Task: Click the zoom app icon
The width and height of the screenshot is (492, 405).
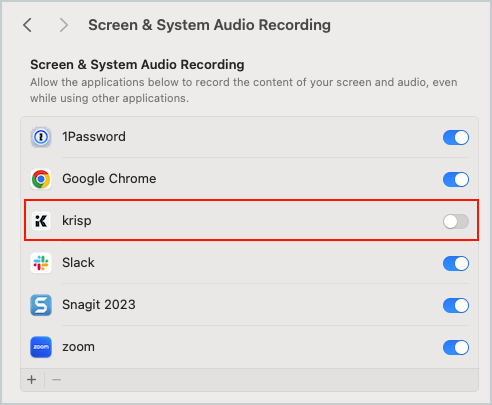Action: [41, 347]
